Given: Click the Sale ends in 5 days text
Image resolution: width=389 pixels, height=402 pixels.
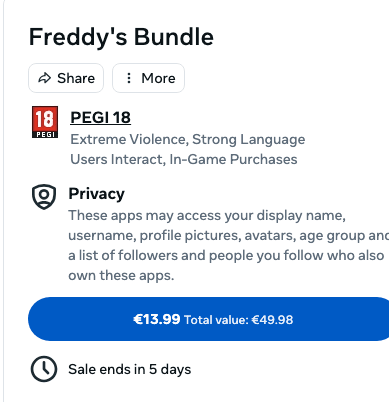Looking at the screenshot, I should [130, 369].
